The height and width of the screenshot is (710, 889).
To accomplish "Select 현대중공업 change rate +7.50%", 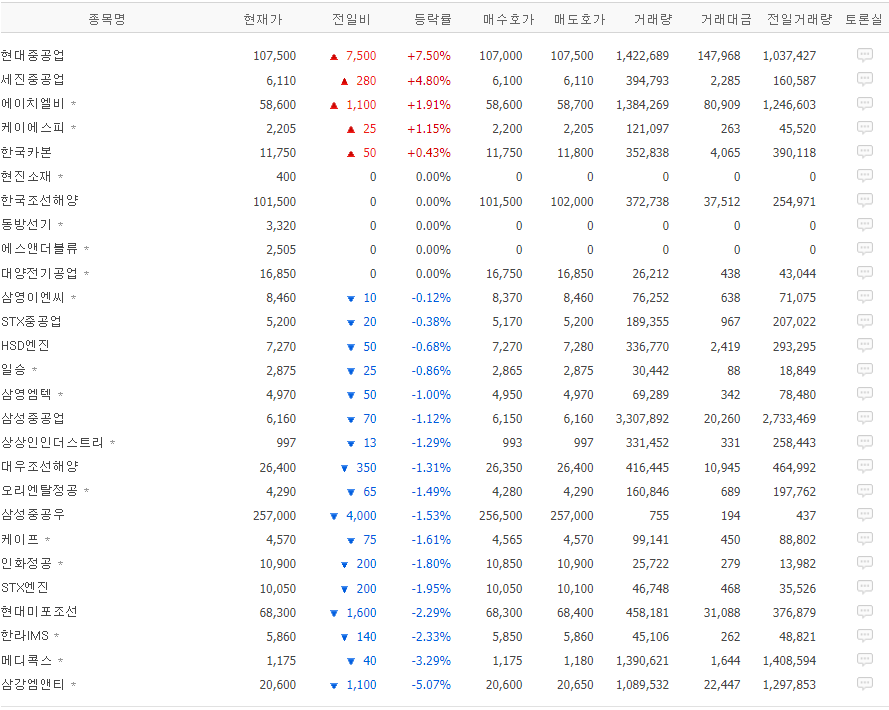I will click(429, 56).
